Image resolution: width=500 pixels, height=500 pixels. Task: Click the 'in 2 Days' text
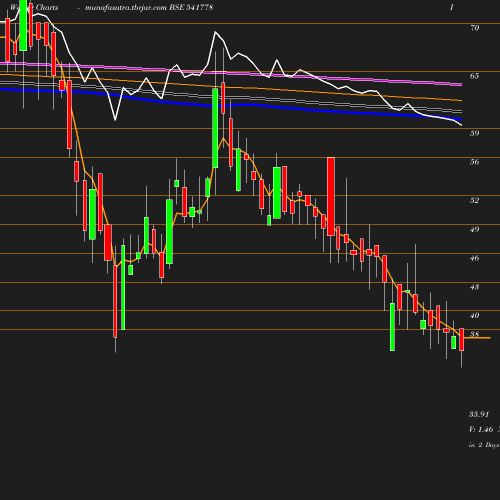coord(484,445)
